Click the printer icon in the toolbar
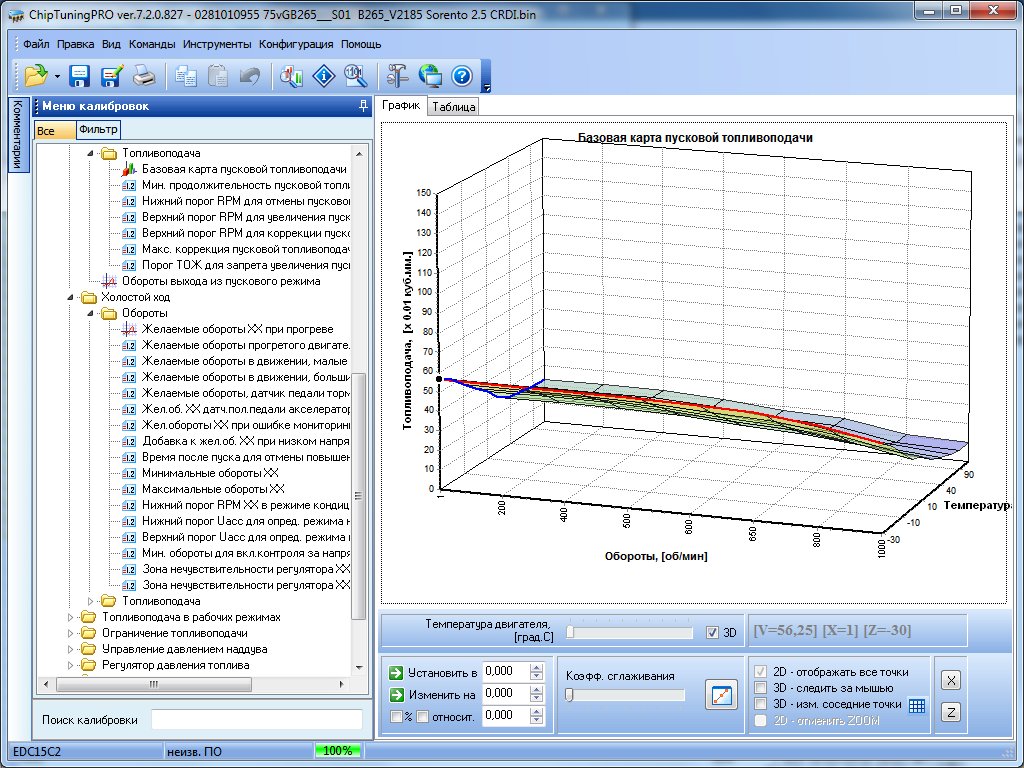Image resolution: width=1024 pixels, height=768 pixels. coord(144,75)
